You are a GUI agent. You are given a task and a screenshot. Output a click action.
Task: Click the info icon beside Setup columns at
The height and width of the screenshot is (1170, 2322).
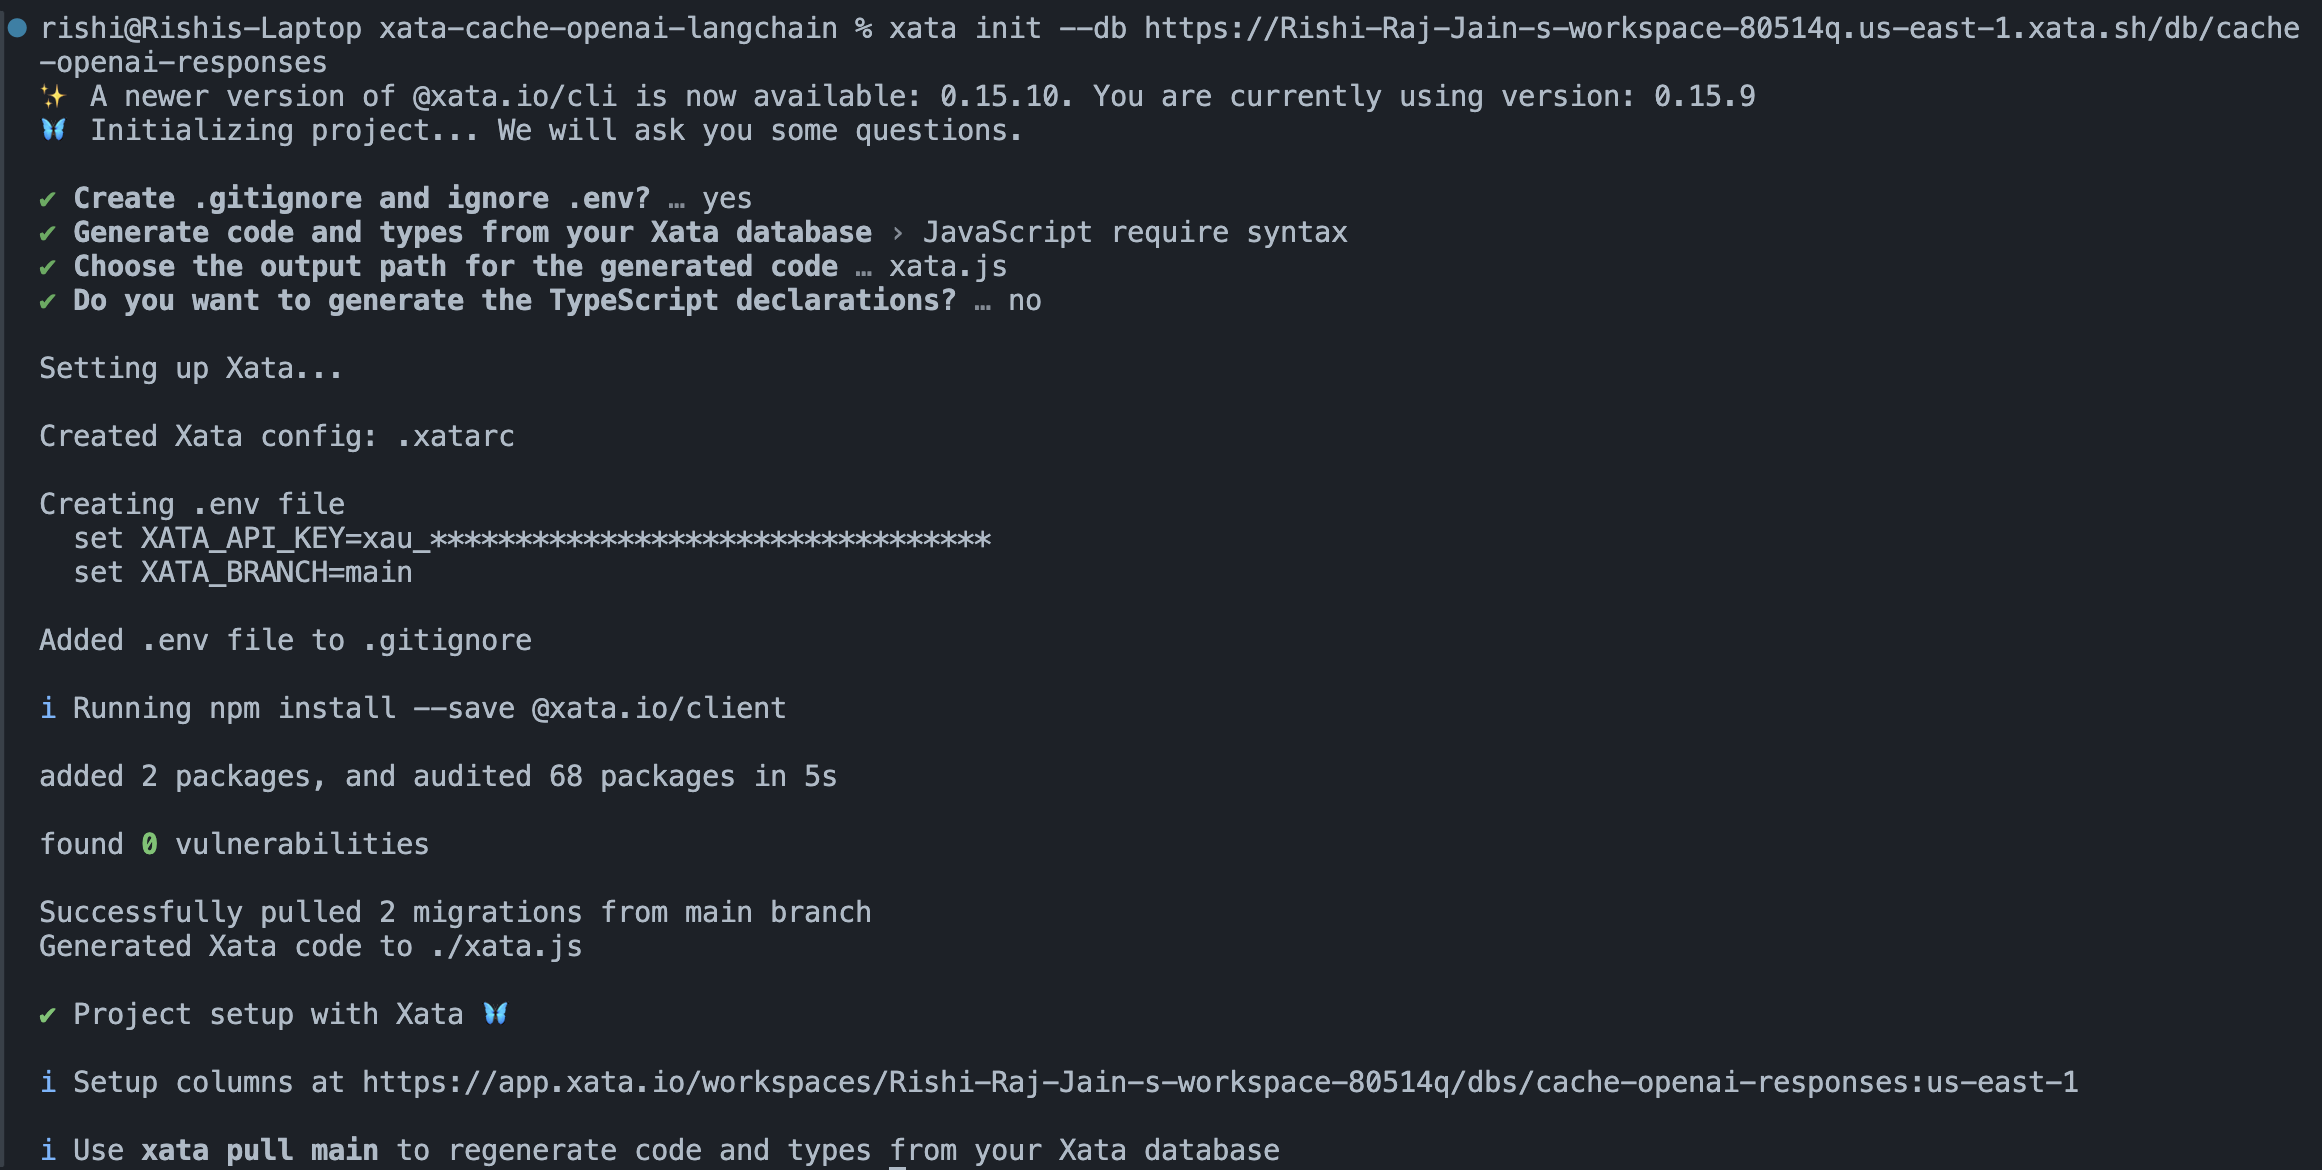click(x=47, y=1082)
